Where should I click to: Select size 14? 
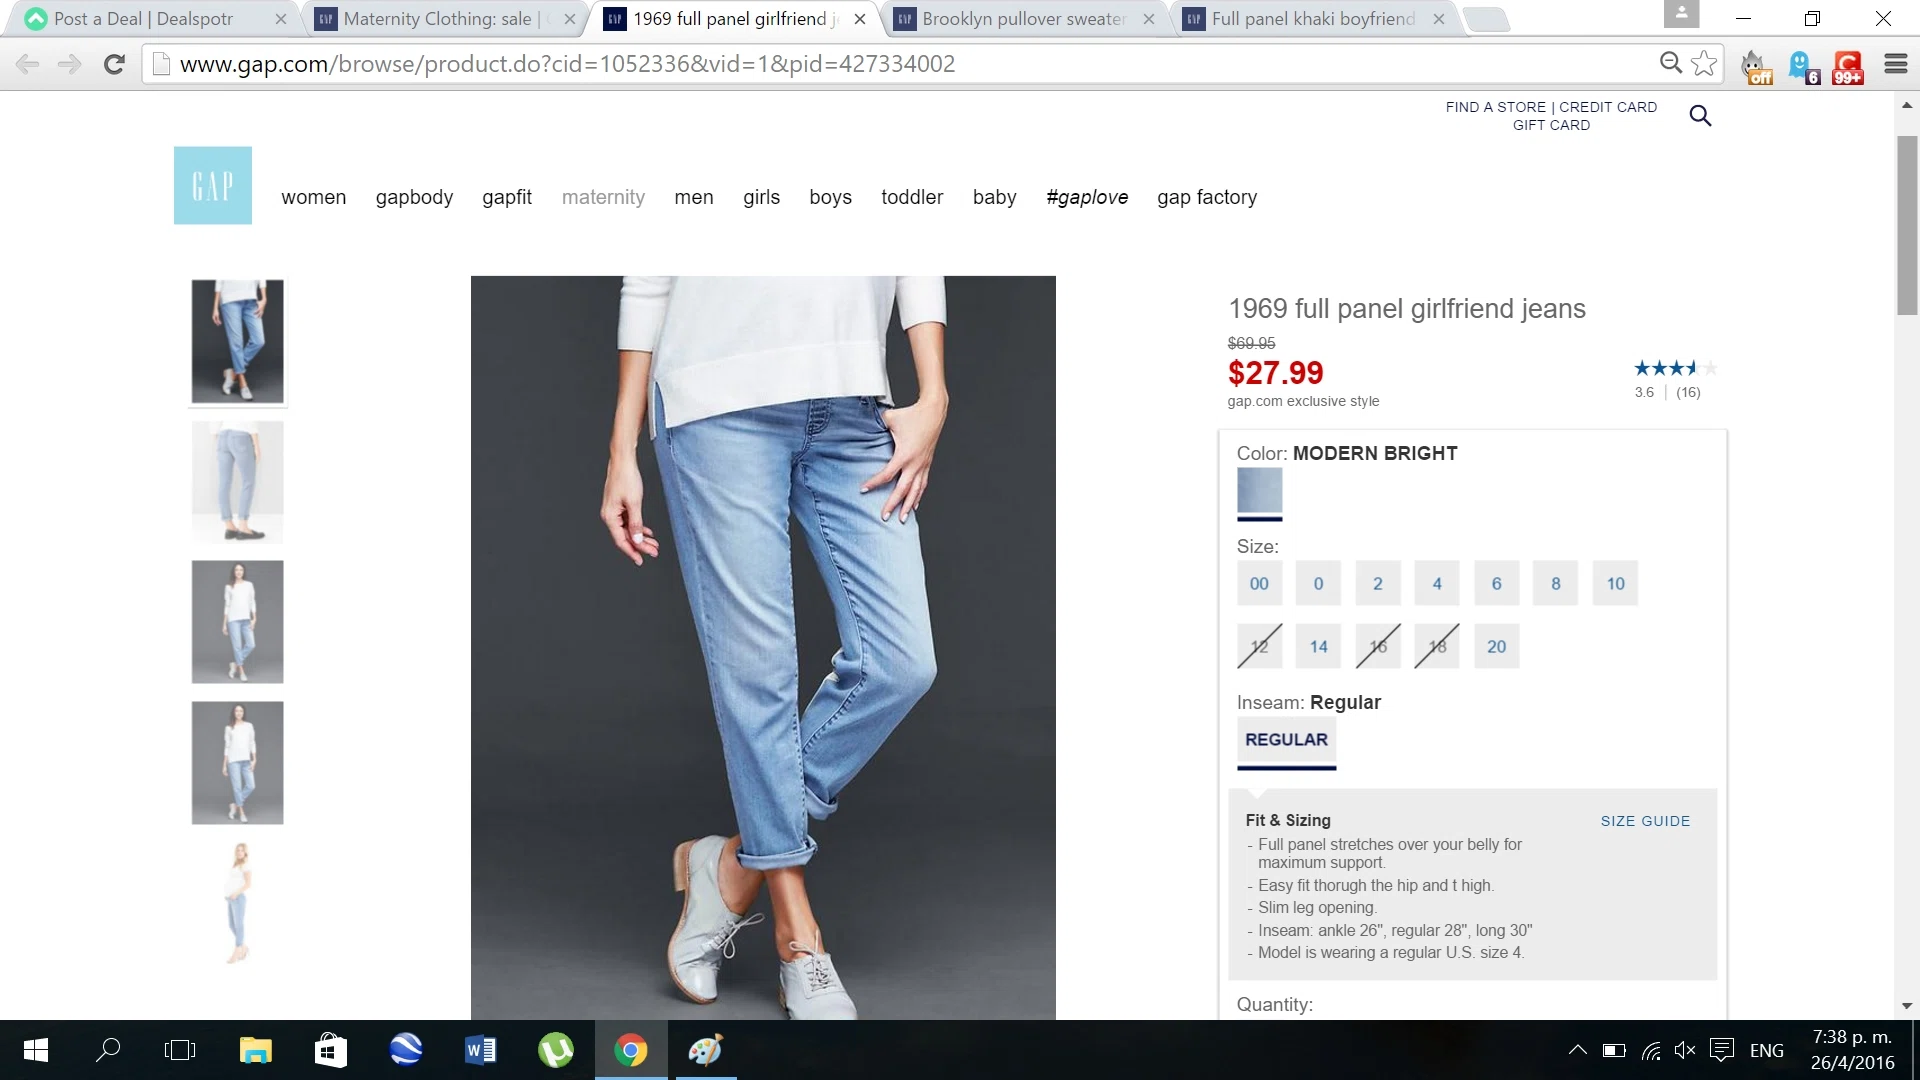[1318, 647]
